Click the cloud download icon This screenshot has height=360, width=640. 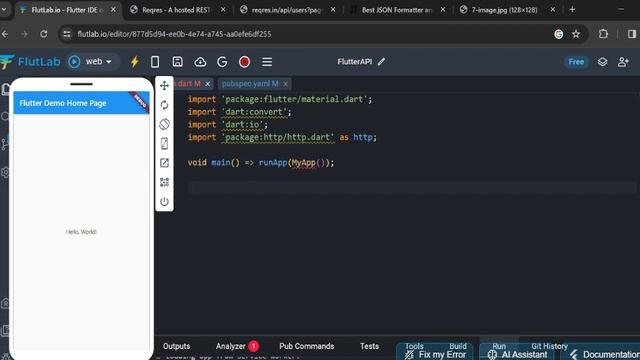(x=200, y=62)
